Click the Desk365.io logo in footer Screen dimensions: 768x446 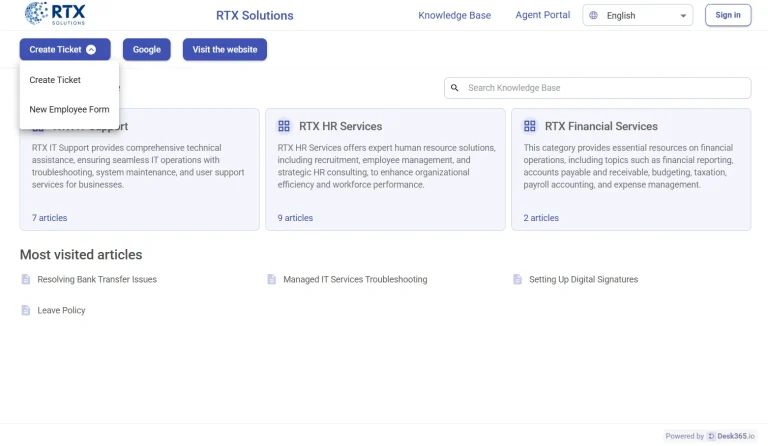click(731, 436)
